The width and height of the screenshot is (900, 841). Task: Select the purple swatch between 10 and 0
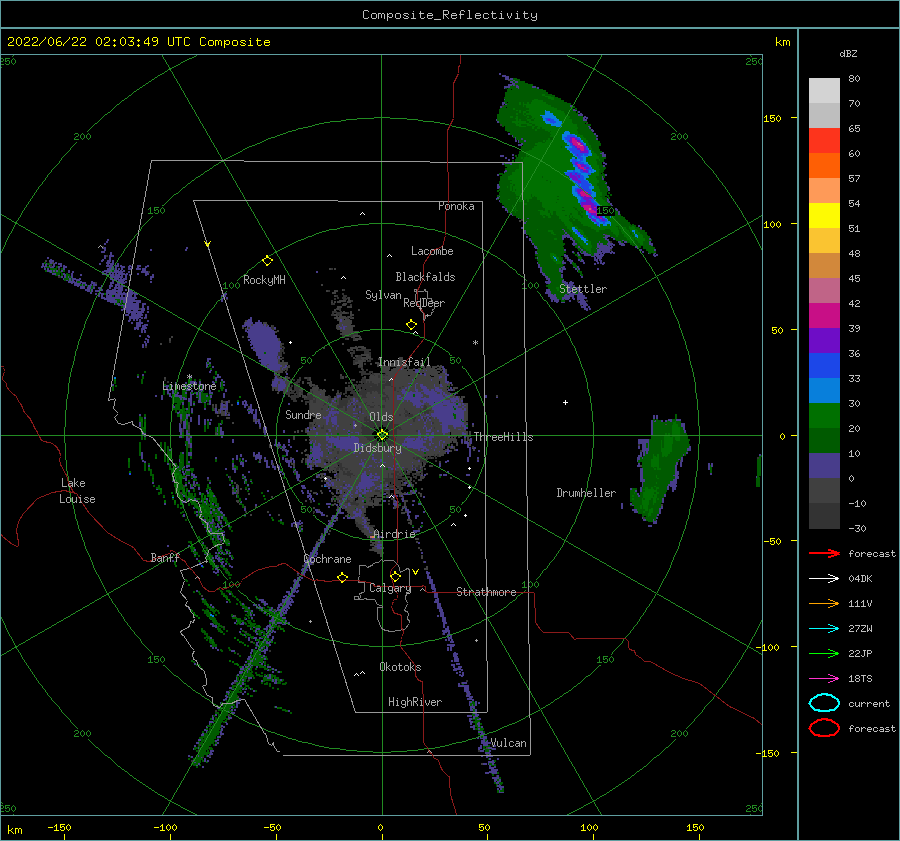coord(824,466)
